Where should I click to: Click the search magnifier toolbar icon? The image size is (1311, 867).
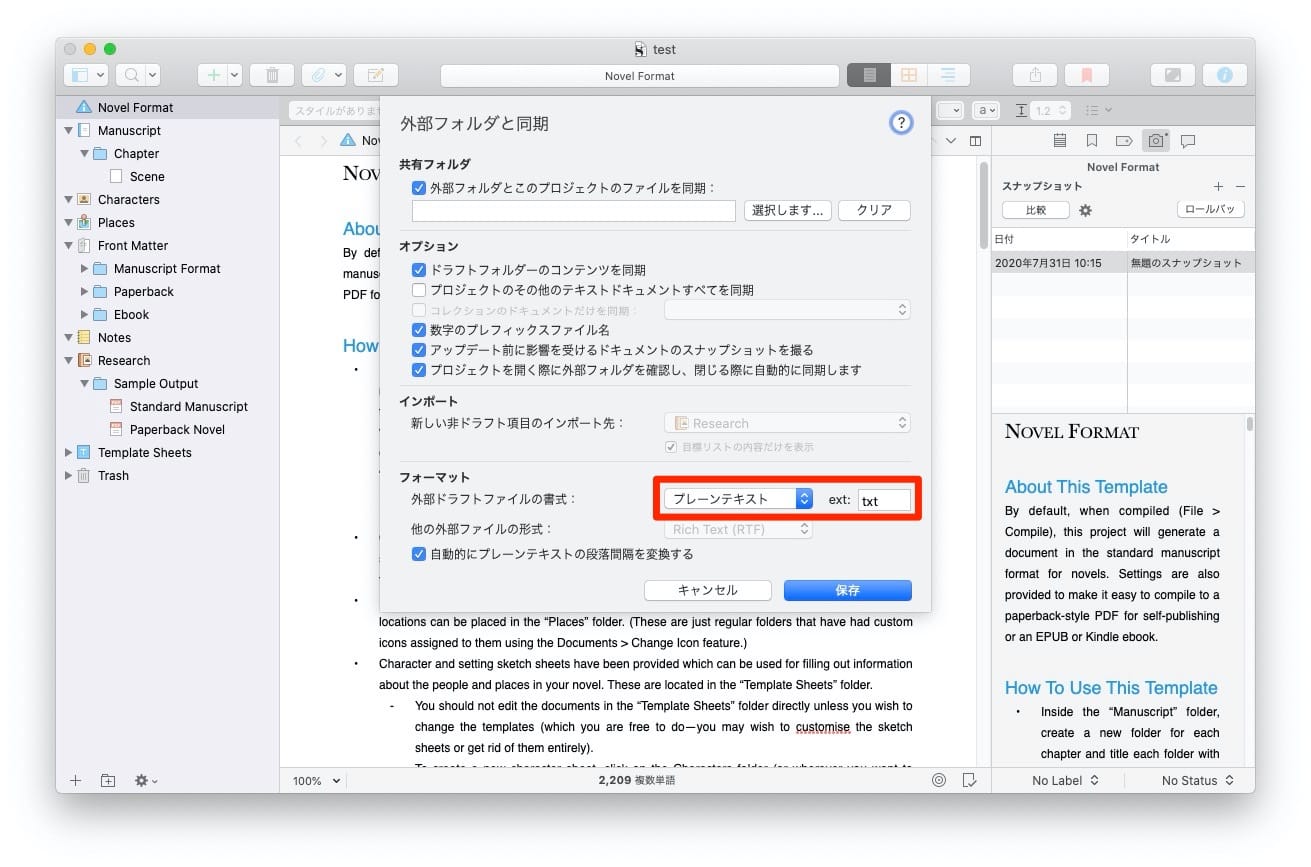click(x=130, y=75)
